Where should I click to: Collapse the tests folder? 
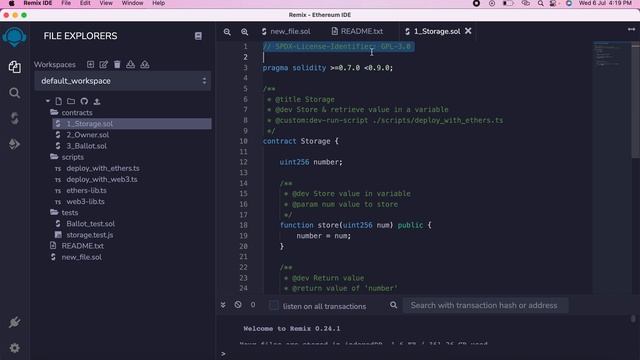tap(54, 212)
